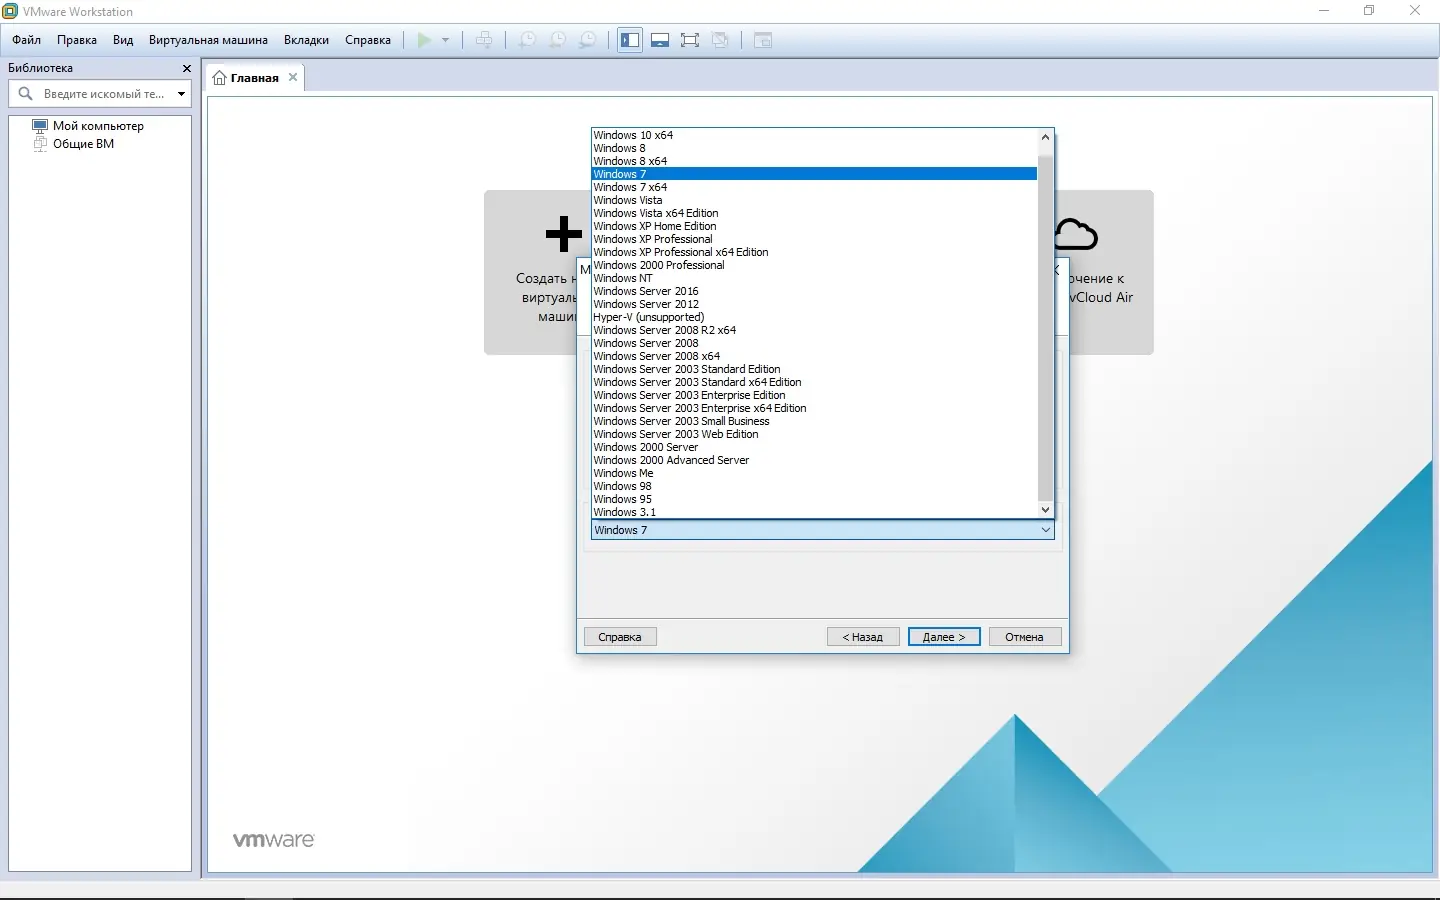The image size is (1440, 900).
Task: Click the vCloud Air connection tile
Action: 1111,272
